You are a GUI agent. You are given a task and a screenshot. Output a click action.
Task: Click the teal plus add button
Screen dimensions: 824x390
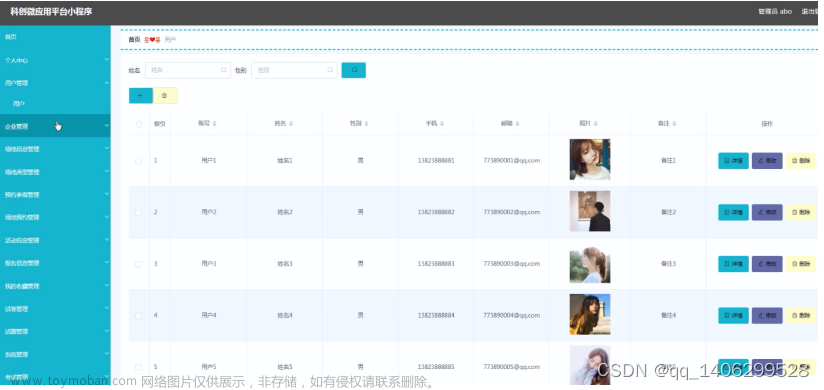click(140, 96)
